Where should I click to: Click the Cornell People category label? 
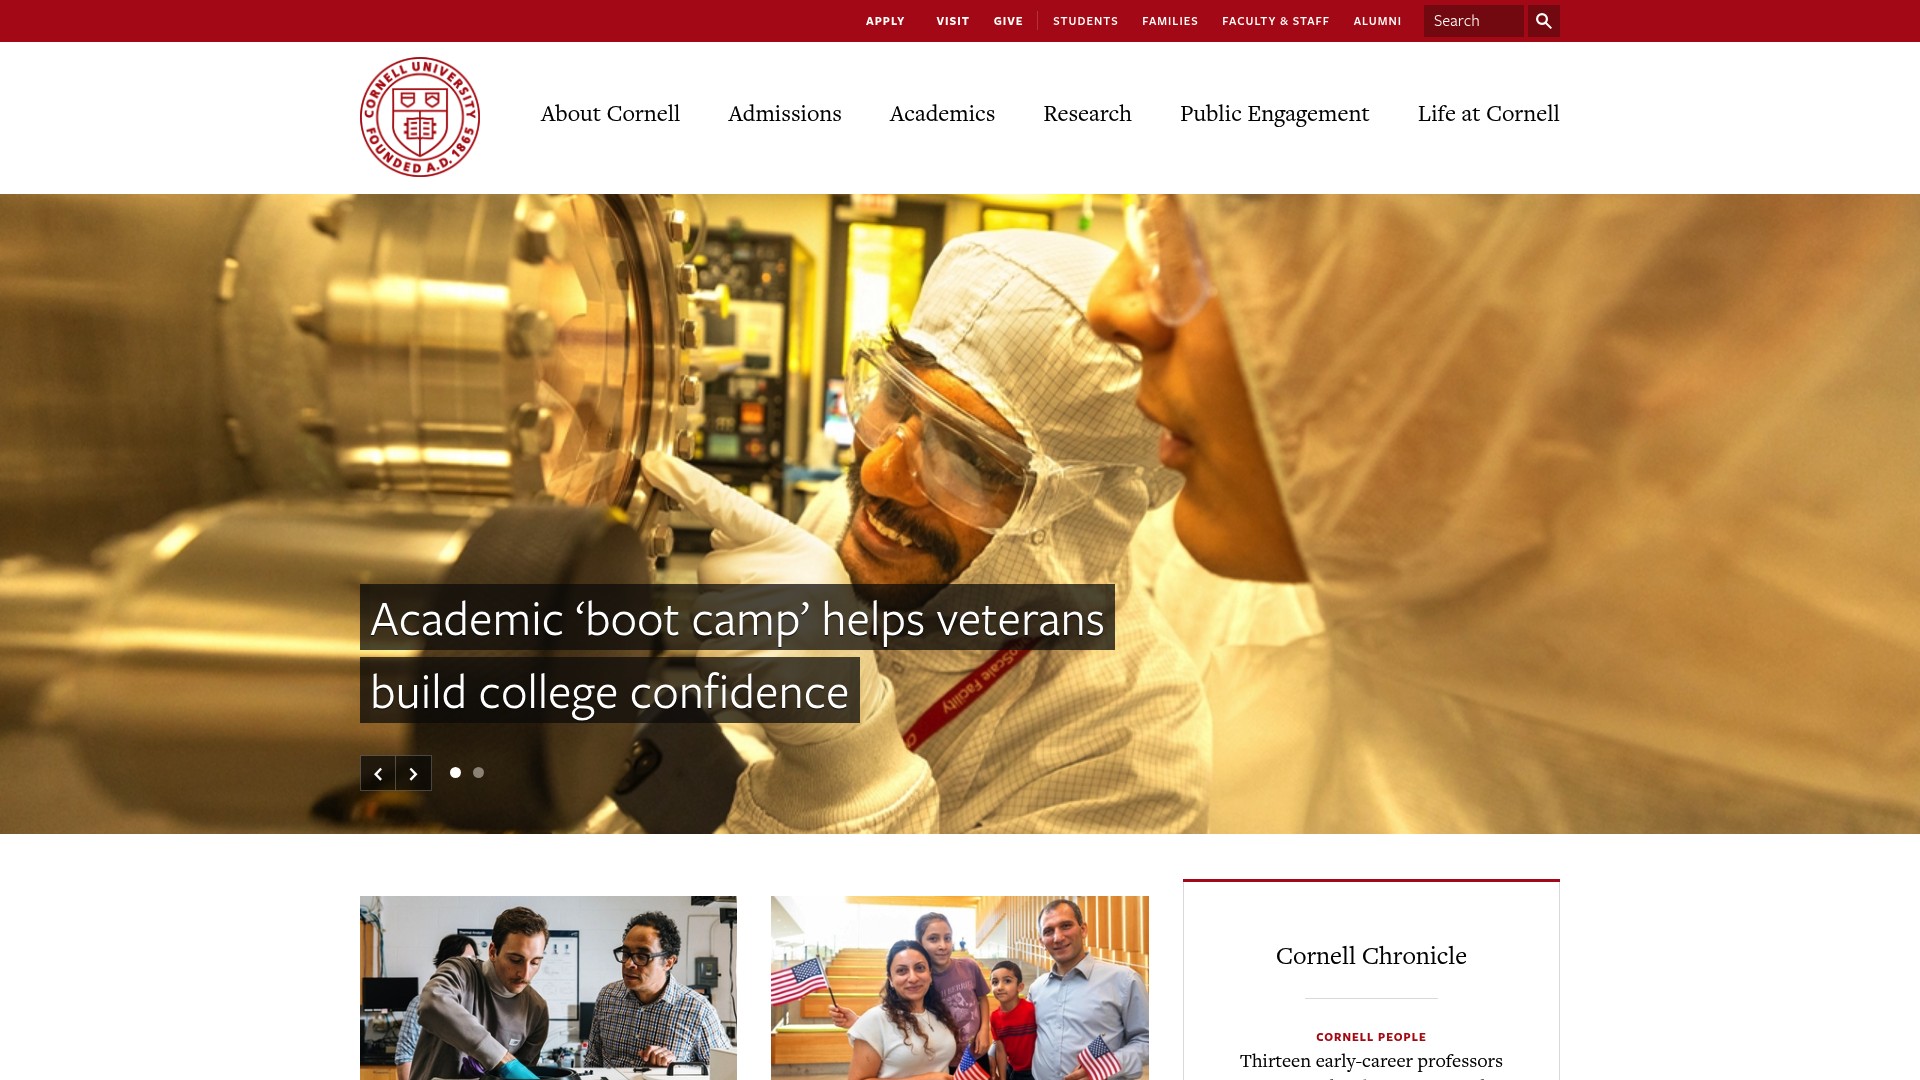(x=1371, y=1037)
